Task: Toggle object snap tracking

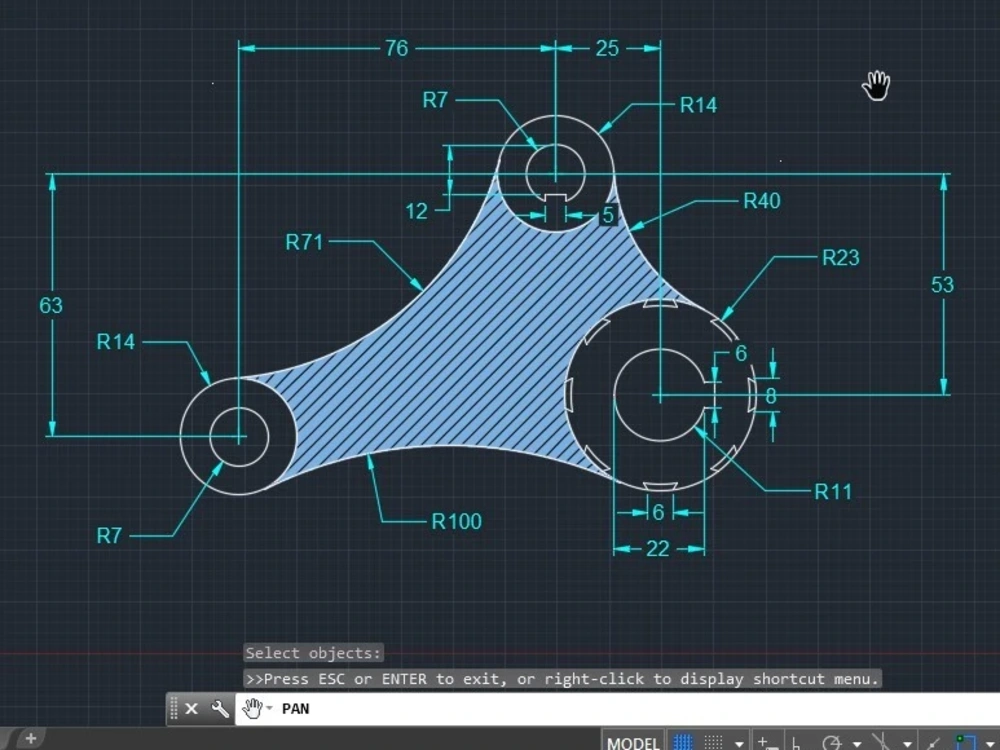Action: click(932, 744)
